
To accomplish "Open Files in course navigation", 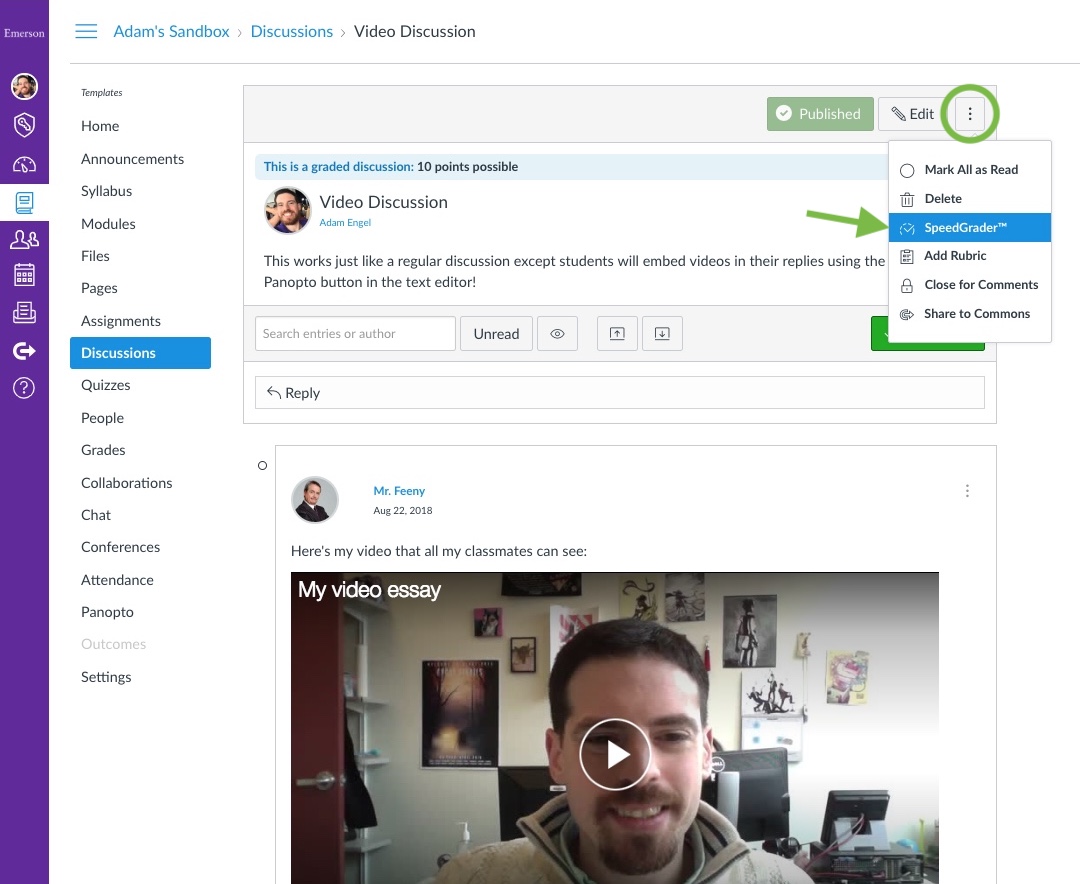I will (x=95, y=256).
